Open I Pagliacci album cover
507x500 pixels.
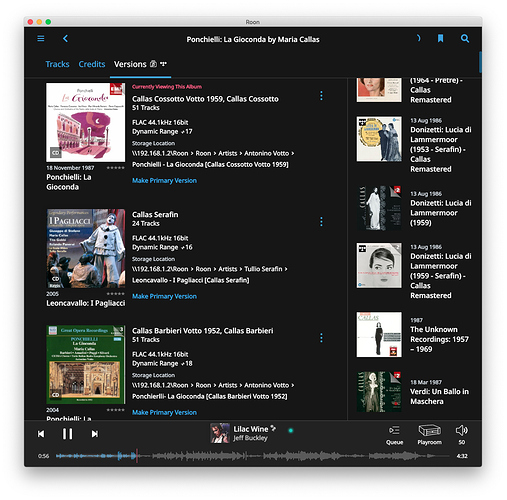86,248
